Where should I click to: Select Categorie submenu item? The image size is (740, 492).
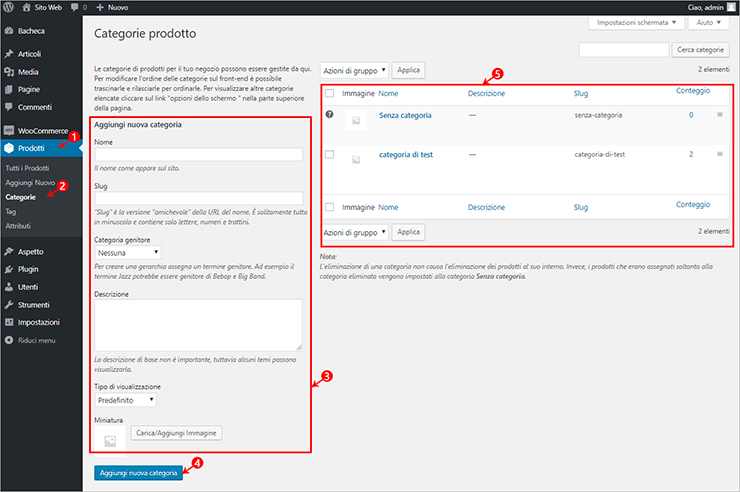click(21, 197)
